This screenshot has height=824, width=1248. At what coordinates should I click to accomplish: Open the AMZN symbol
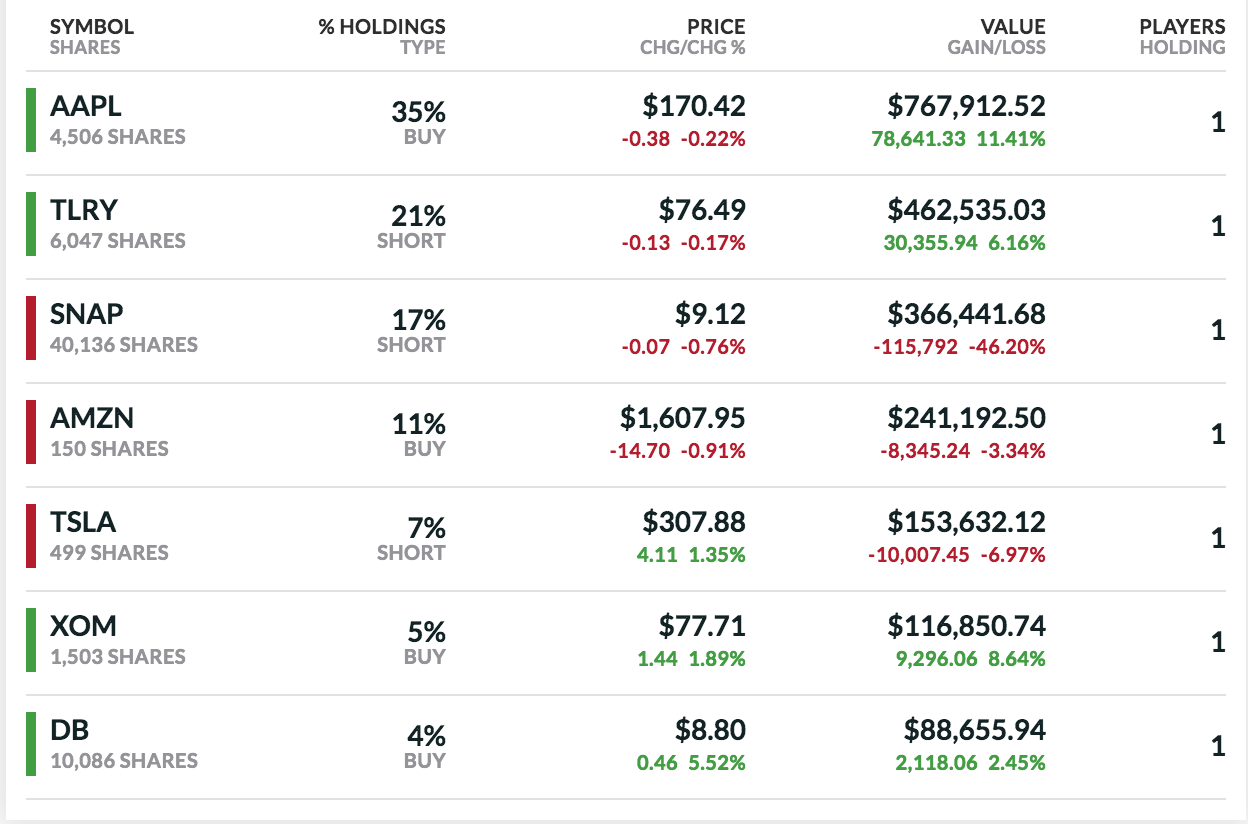[x=92, y=418]
